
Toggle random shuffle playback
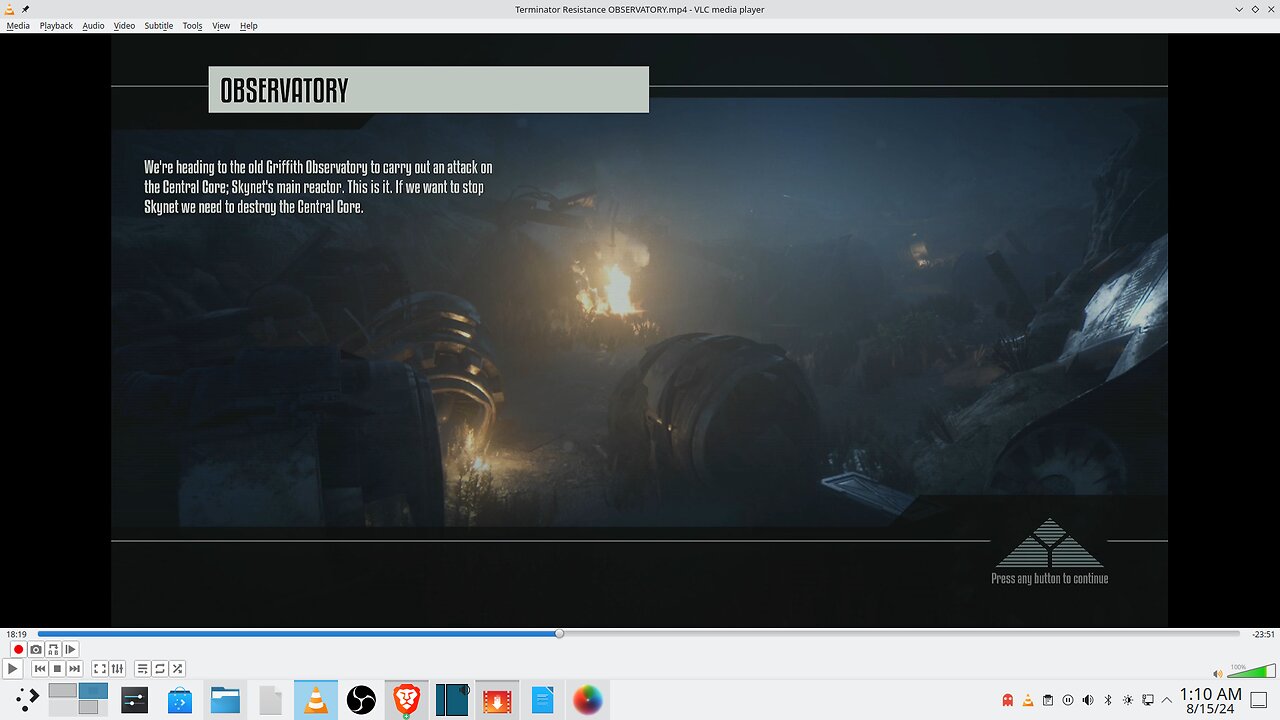tap(177, 668)
